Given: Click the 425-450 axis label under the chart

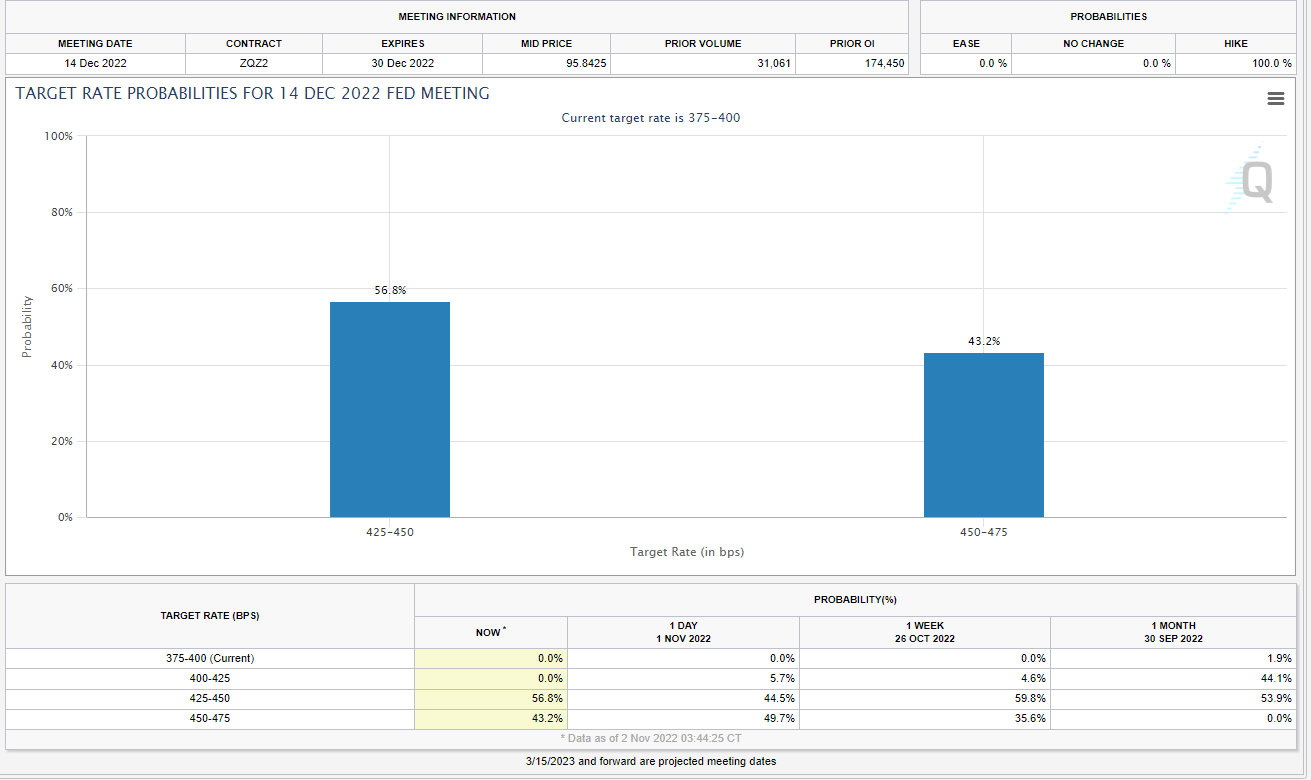Looking at the screenshot, I should tap(389, 532).
